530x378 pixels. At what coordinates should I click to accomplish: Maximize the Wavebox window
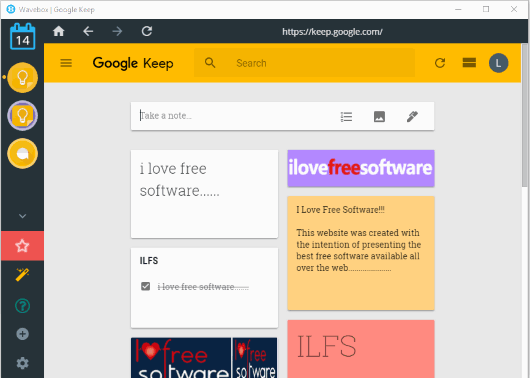486,9
